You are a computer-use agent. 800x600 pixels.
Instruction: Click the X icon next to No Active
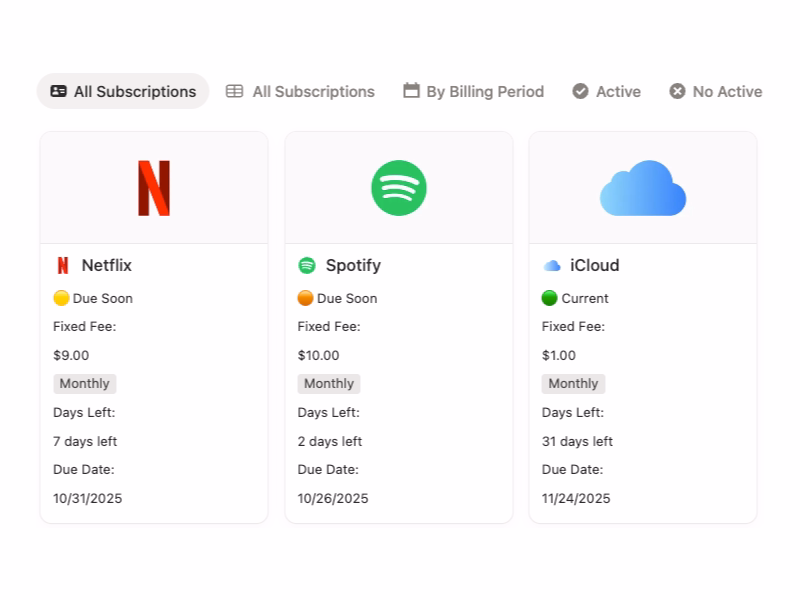tap(676, 90)
